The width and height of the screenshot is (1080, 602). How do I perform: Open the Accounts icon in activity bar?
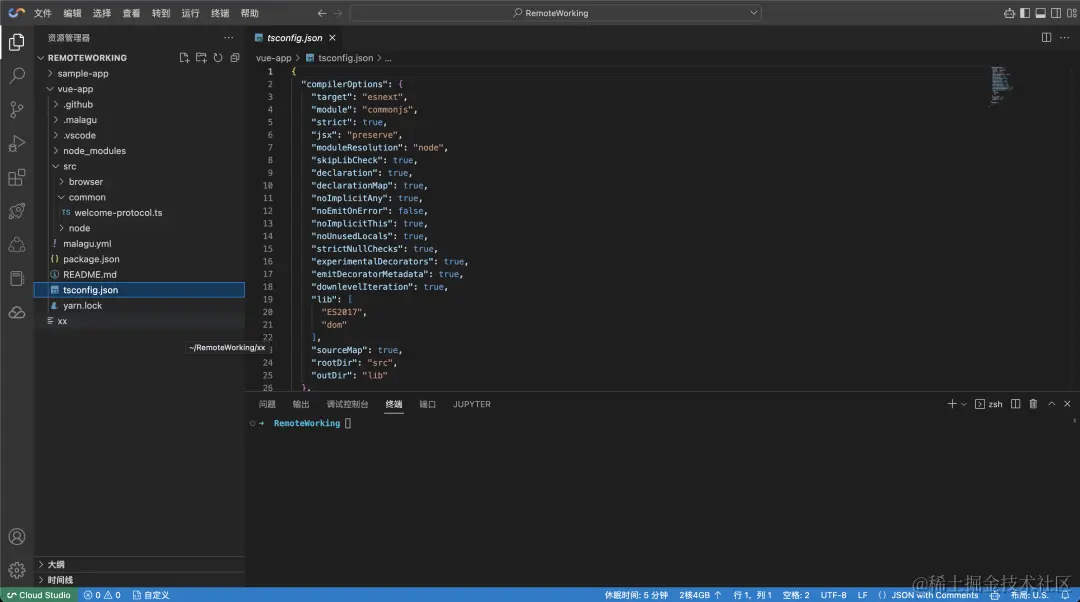pyautogui.click(x=17, y=537)
